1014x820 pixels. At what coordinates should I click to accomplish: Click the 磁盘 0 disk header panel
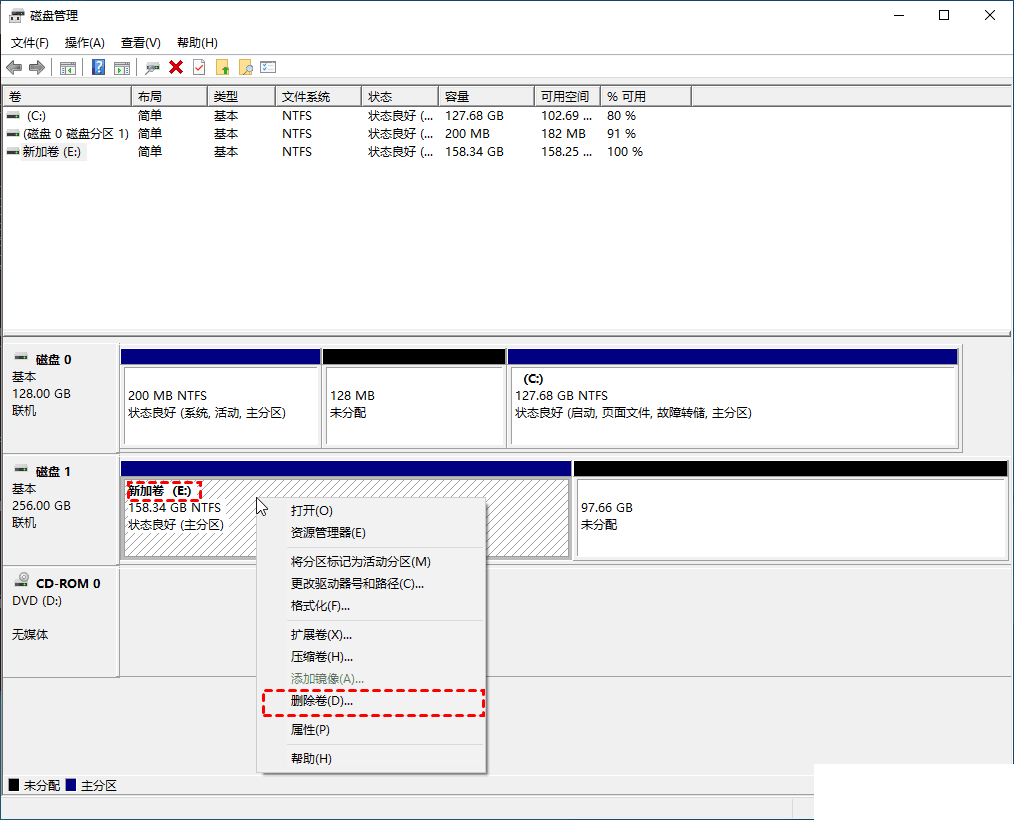pos(61,397)
